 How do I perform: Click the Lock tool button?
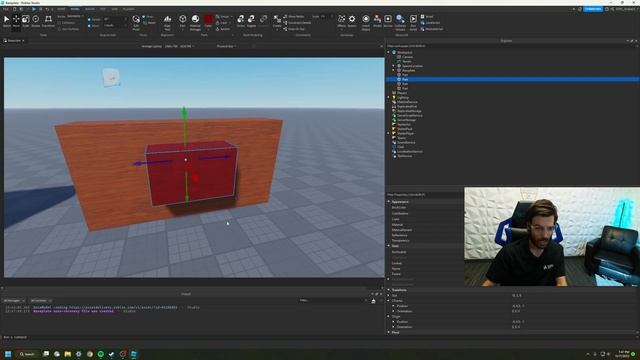[223, 23]
